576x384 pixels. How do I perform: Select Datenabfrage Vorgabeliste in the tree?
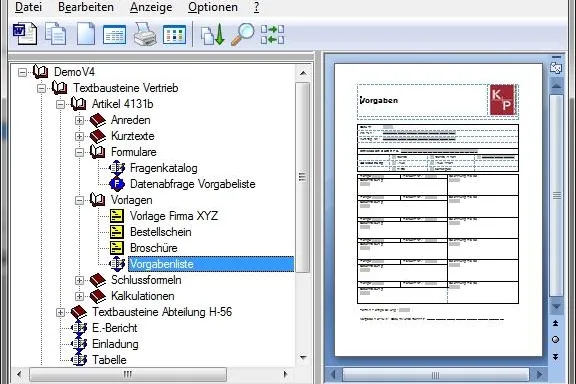[x=193, y=184]
